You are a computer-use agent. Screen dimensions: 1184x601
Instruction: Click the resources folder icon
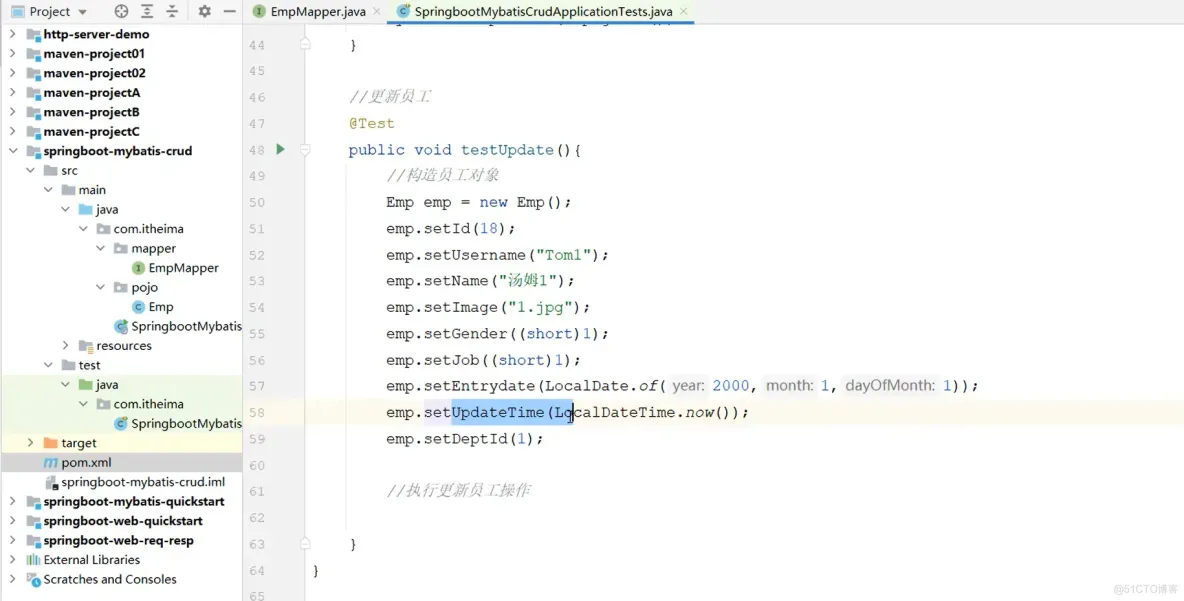[x=85, y=345]
